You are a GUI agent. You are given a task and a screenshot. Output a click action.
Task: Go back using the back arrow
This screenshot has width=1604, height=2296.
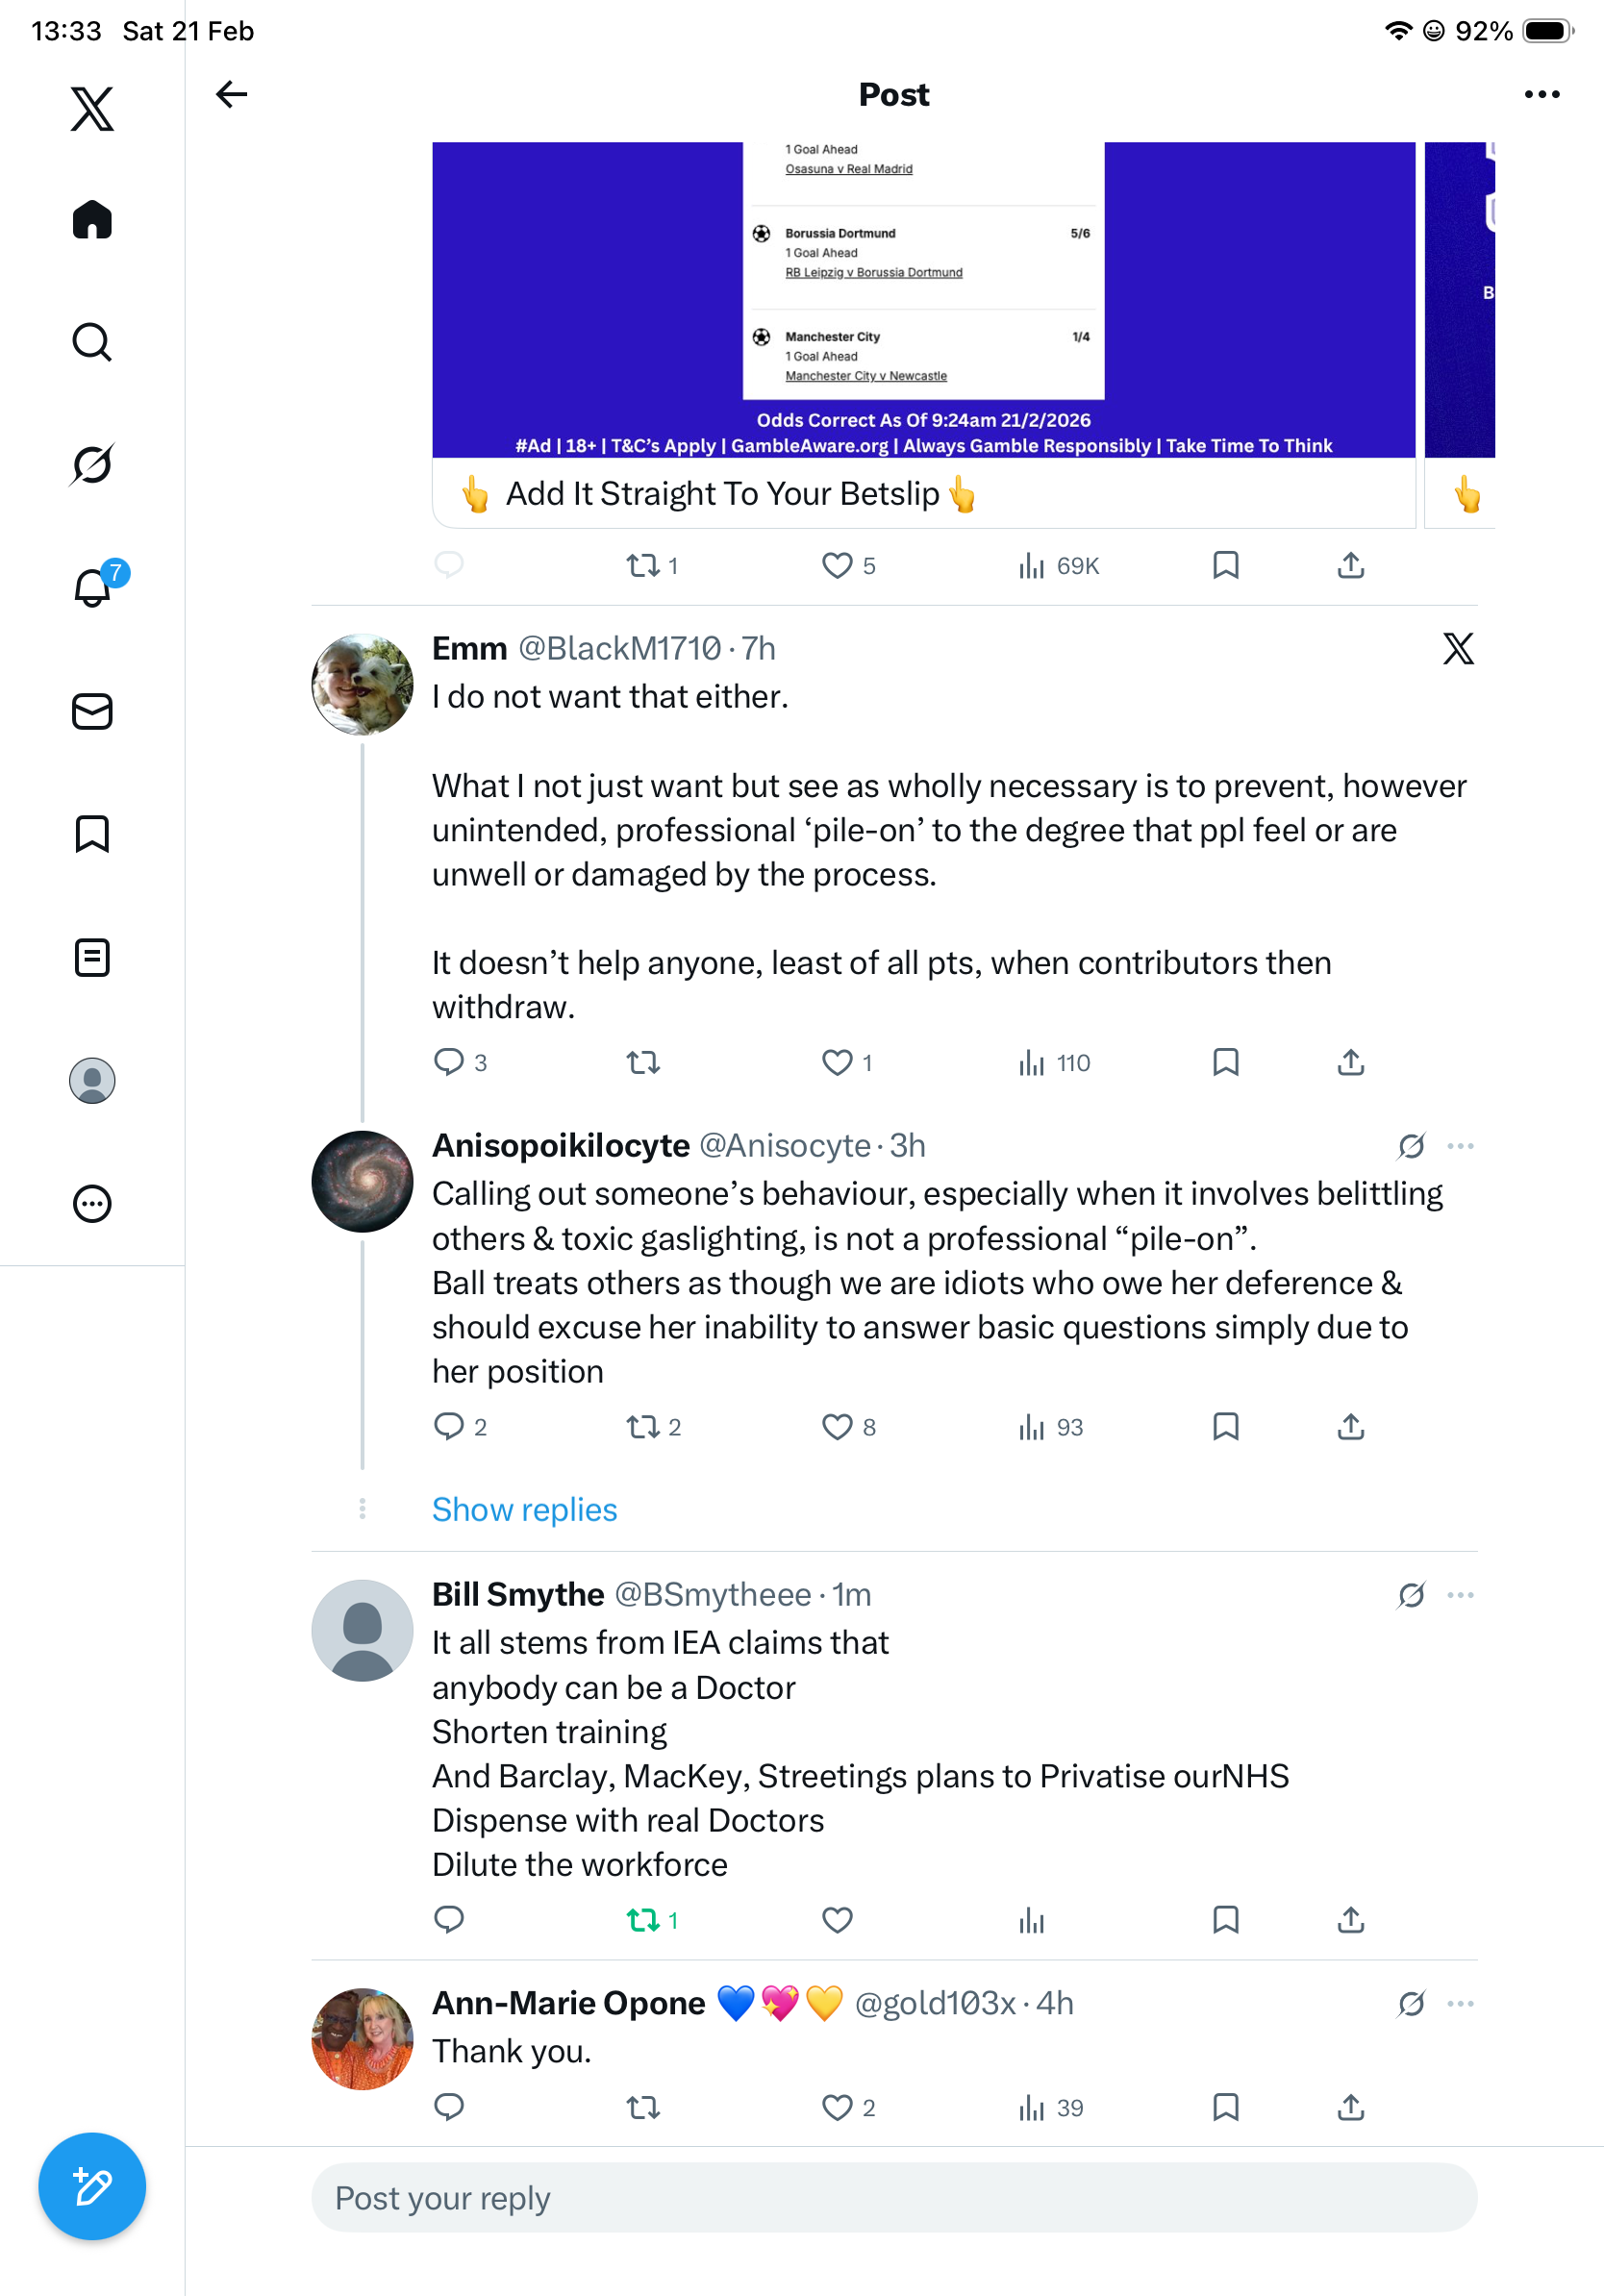click(x=232, y=94)
